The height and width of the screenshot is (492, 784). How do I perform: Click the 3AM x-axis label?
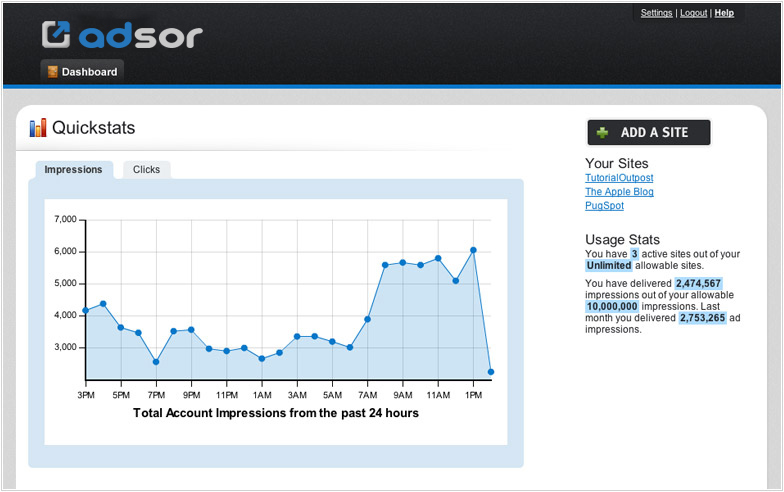(x=298, y=395)
